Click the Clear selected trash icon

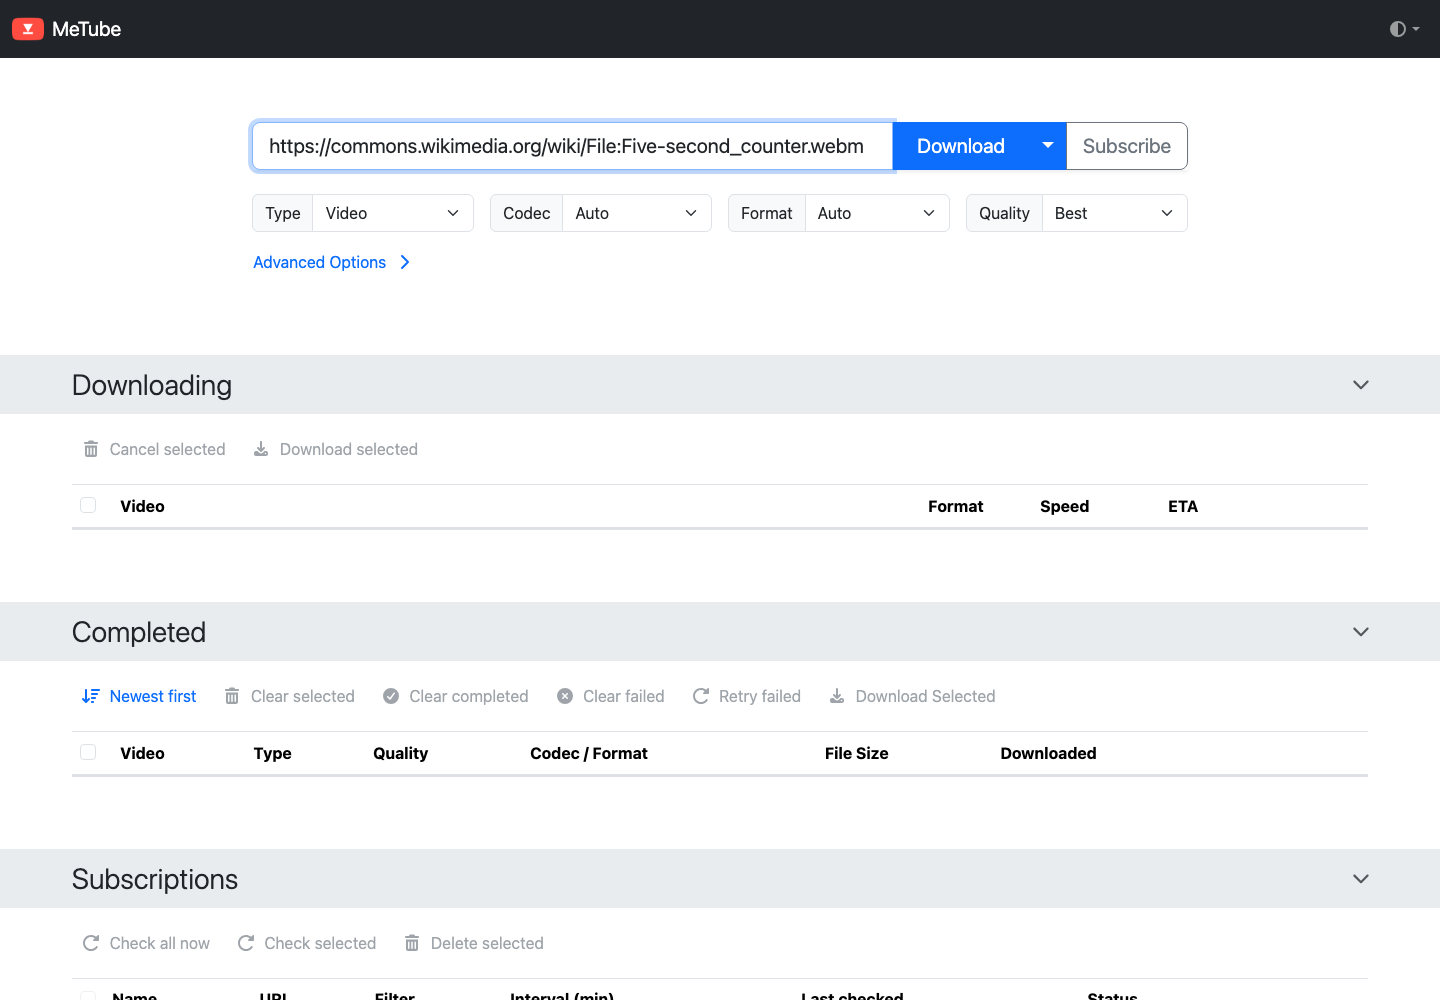click(232, 696)
